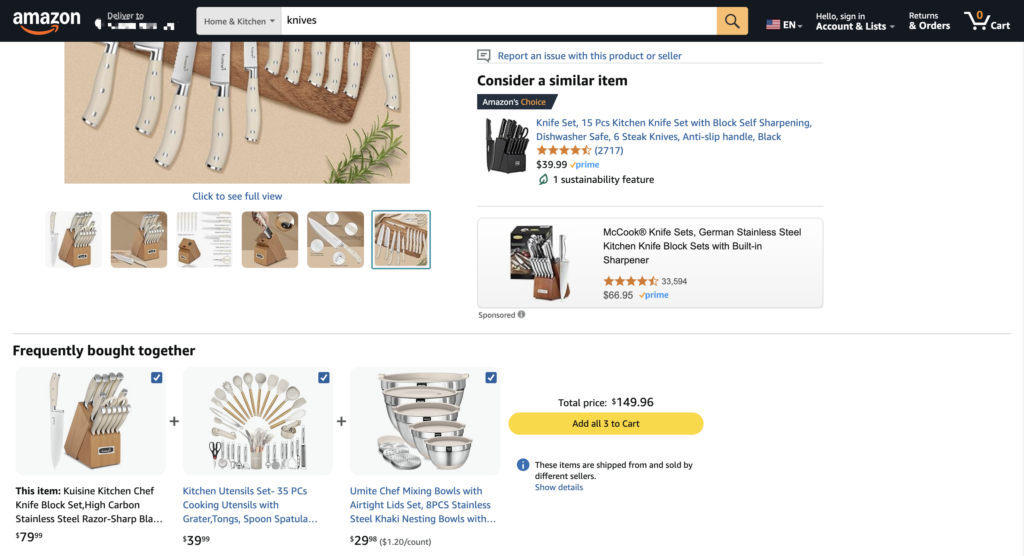Click the info icon beside shipping note
This screenshot has height=556, width=1024.
[523, 465]
